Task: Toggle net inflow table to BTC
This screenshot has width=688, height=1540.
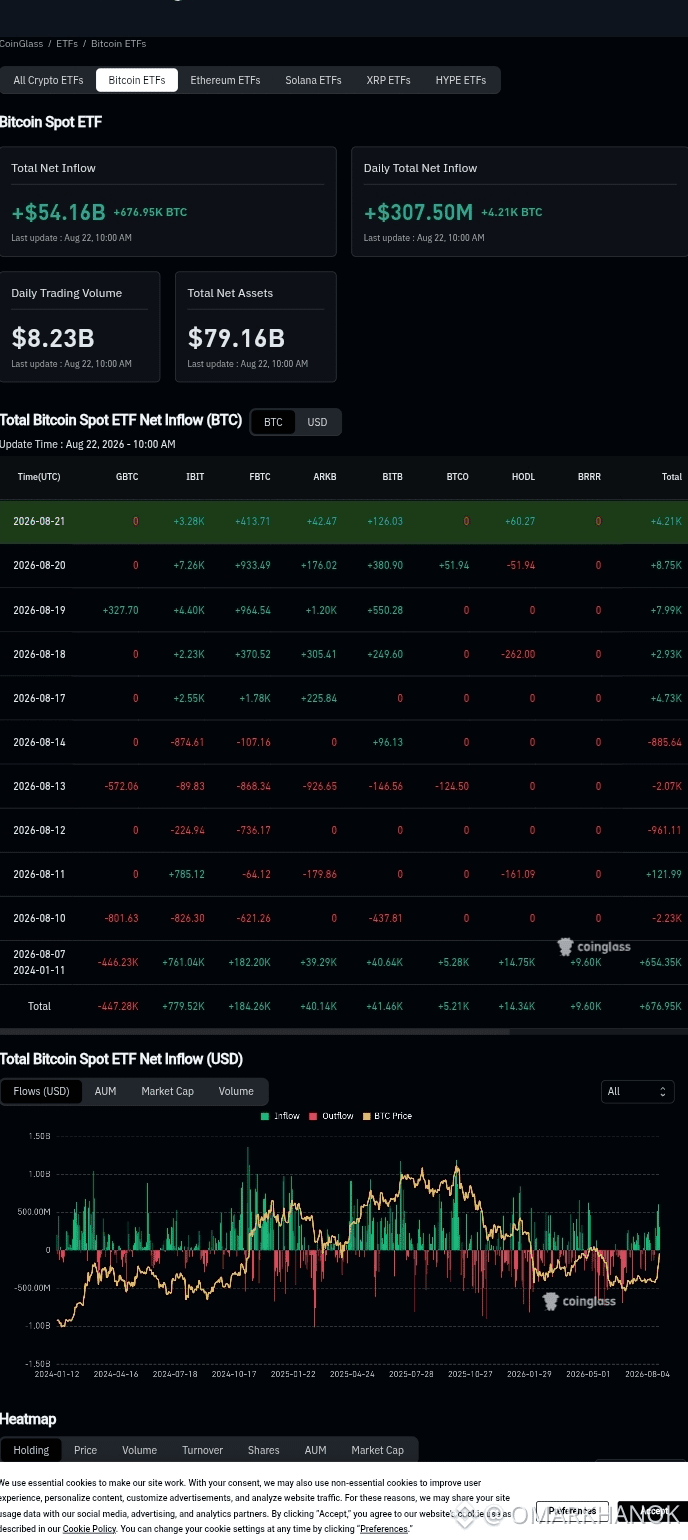Action: [273, 422]
